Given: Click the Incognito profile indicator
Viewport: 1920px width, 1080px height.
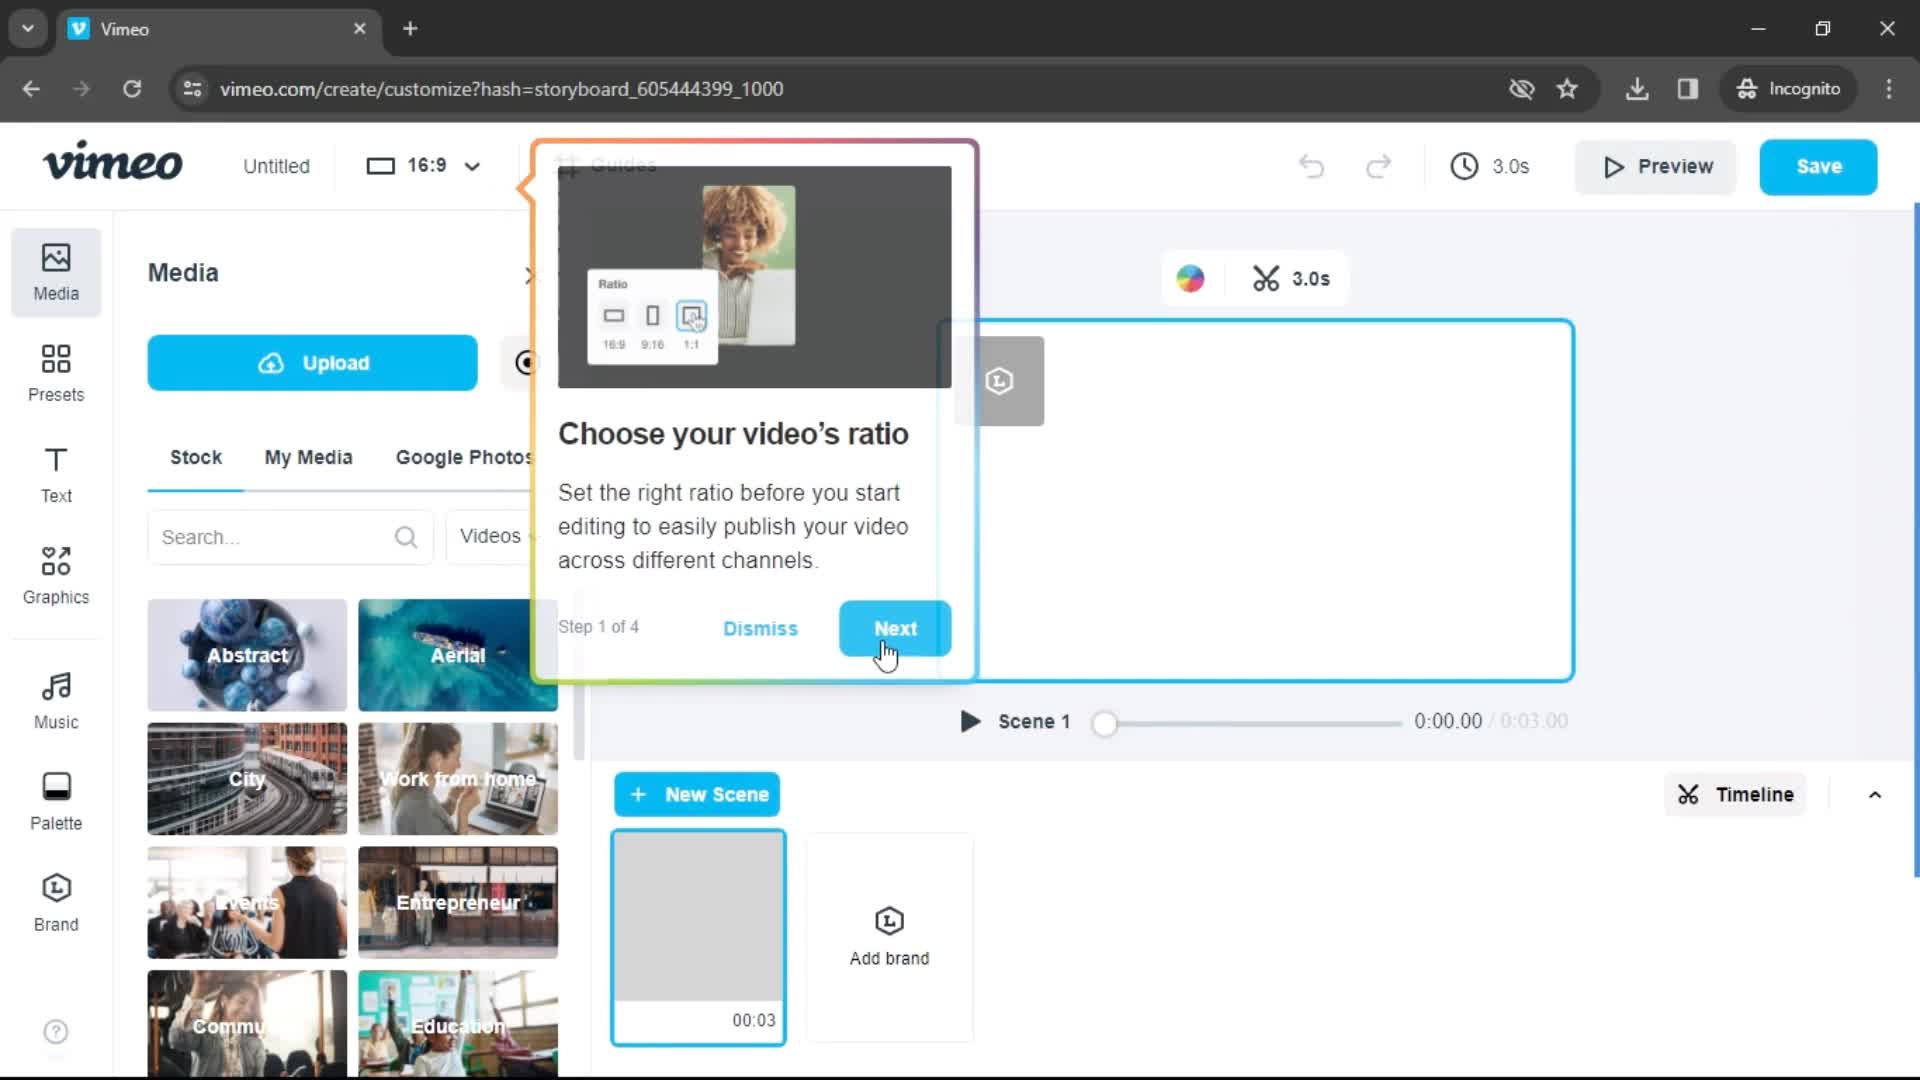Looking at the screenshot, I should [x=1788, y=89].
